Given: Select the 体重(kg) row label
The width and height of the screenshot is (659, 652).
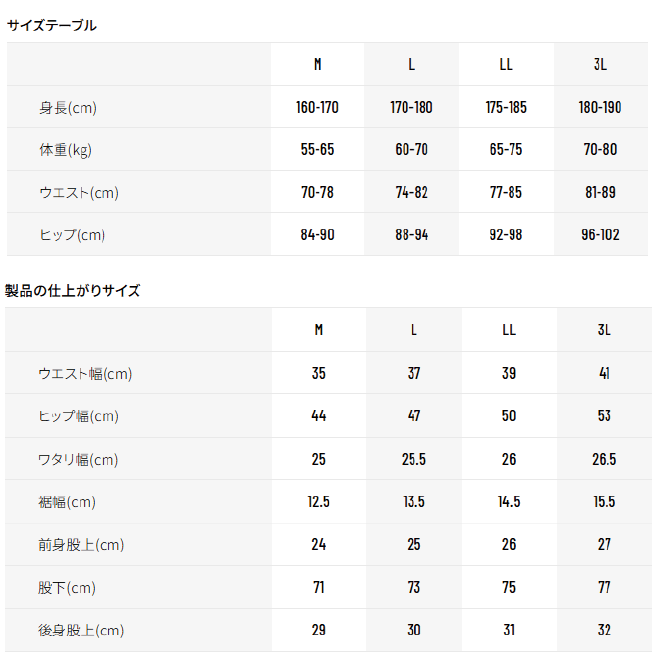Looking at the screenshot, I should [x=66, y=151].
